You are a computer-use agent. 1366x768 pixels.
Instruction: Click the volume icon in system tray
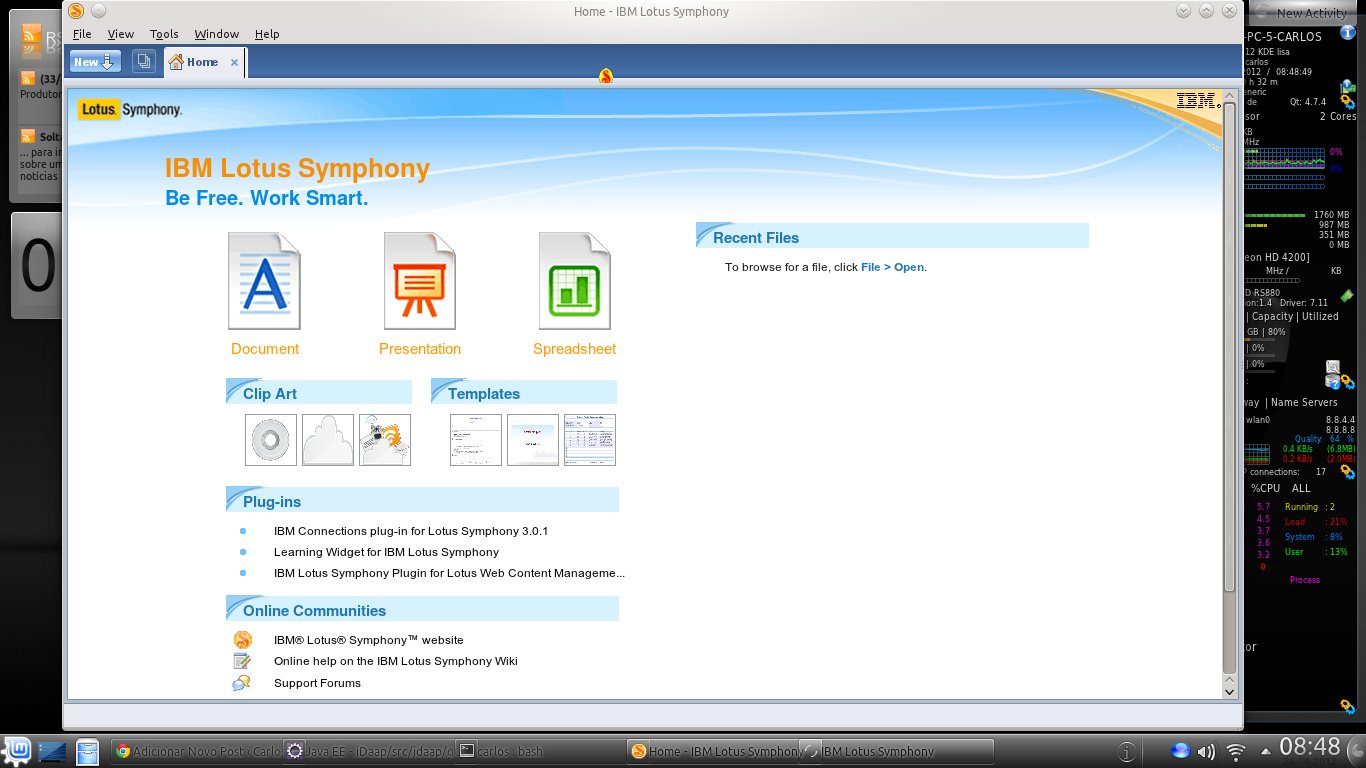[1206, 751]
